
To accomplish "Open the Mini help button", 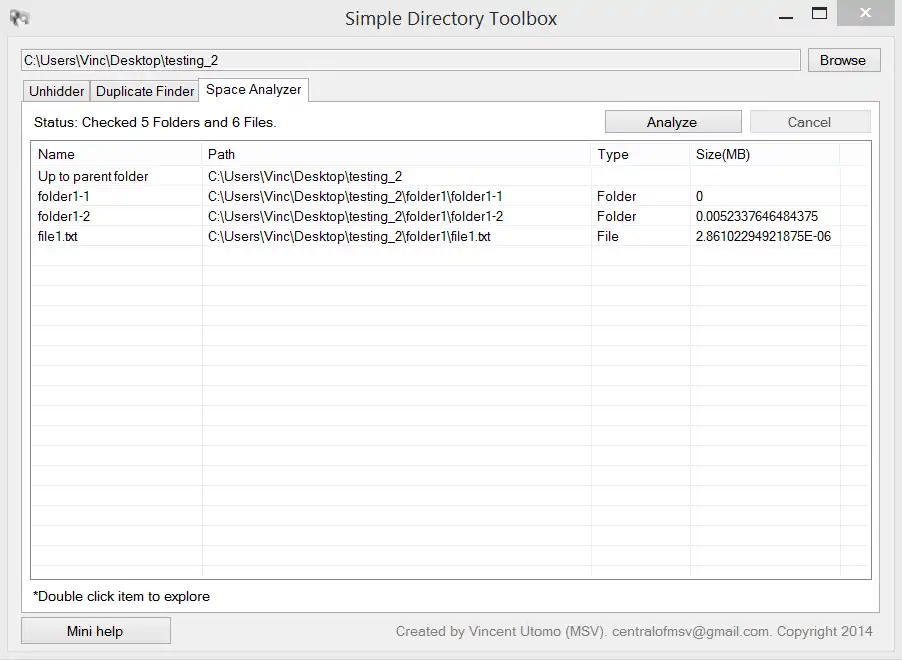I will [95, 631].
